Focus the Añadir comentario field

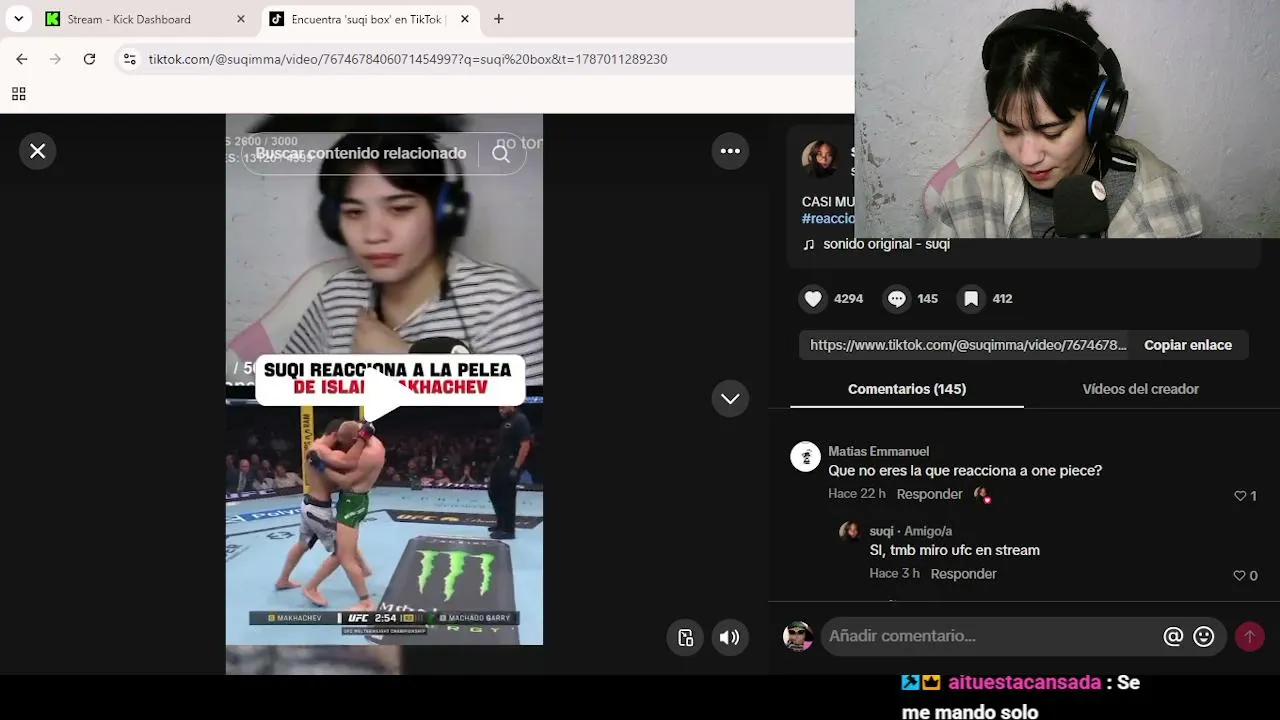990,636
